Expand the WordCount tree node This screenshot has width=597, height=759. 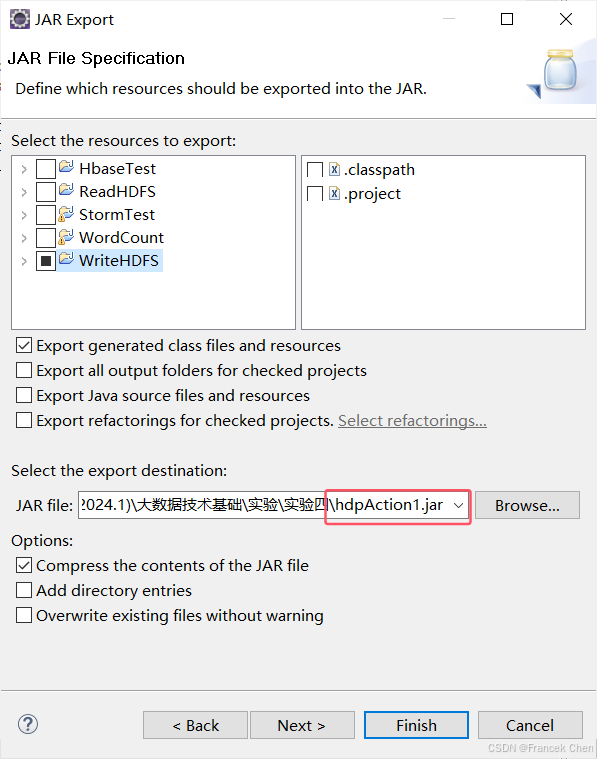pyautogui.click(x=24, y=238)
